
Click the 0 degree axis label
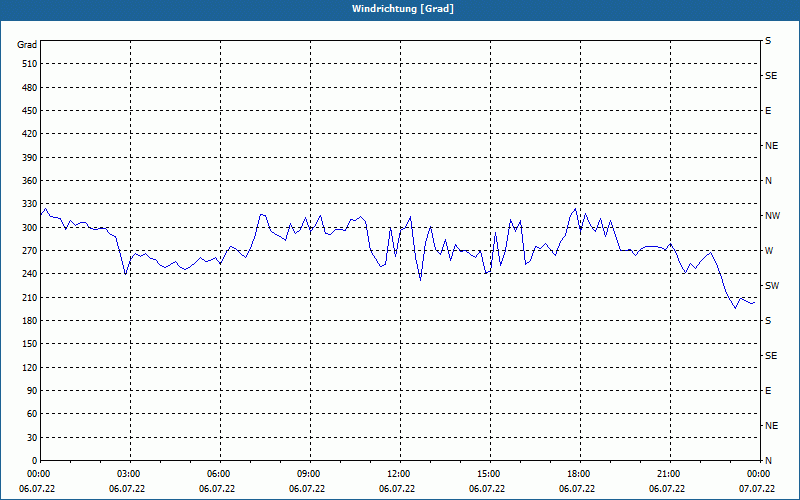click(x=35, y=461)
